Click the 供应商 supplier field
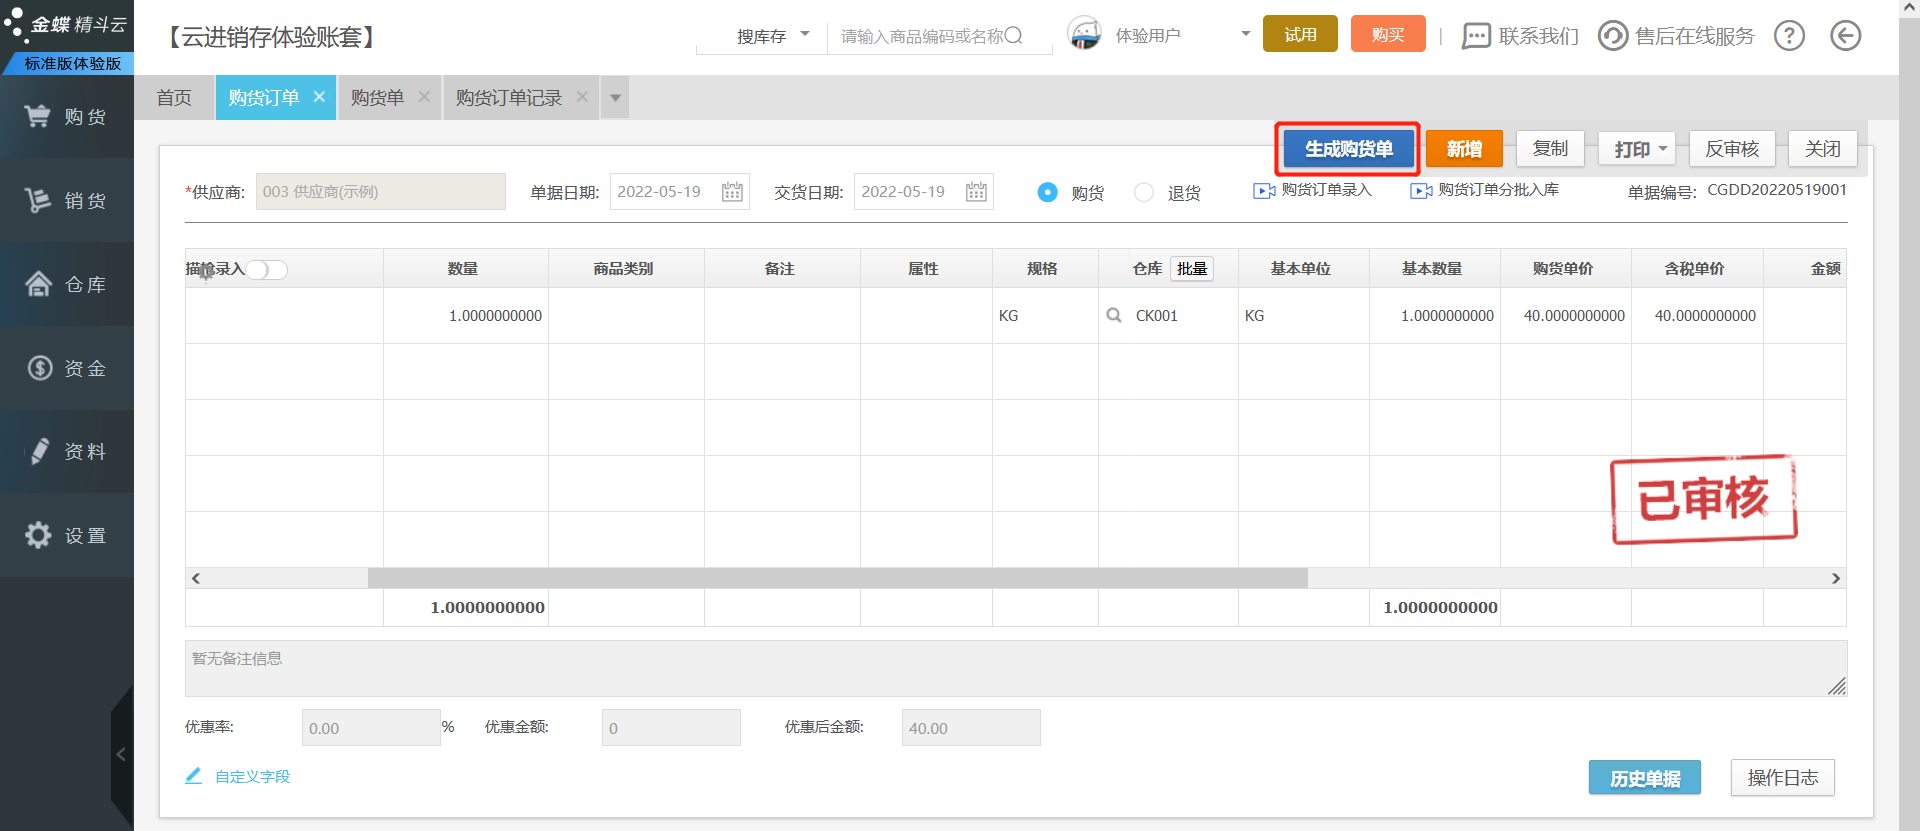Screen dimensions: 1920x831 (x=381, y=192)
